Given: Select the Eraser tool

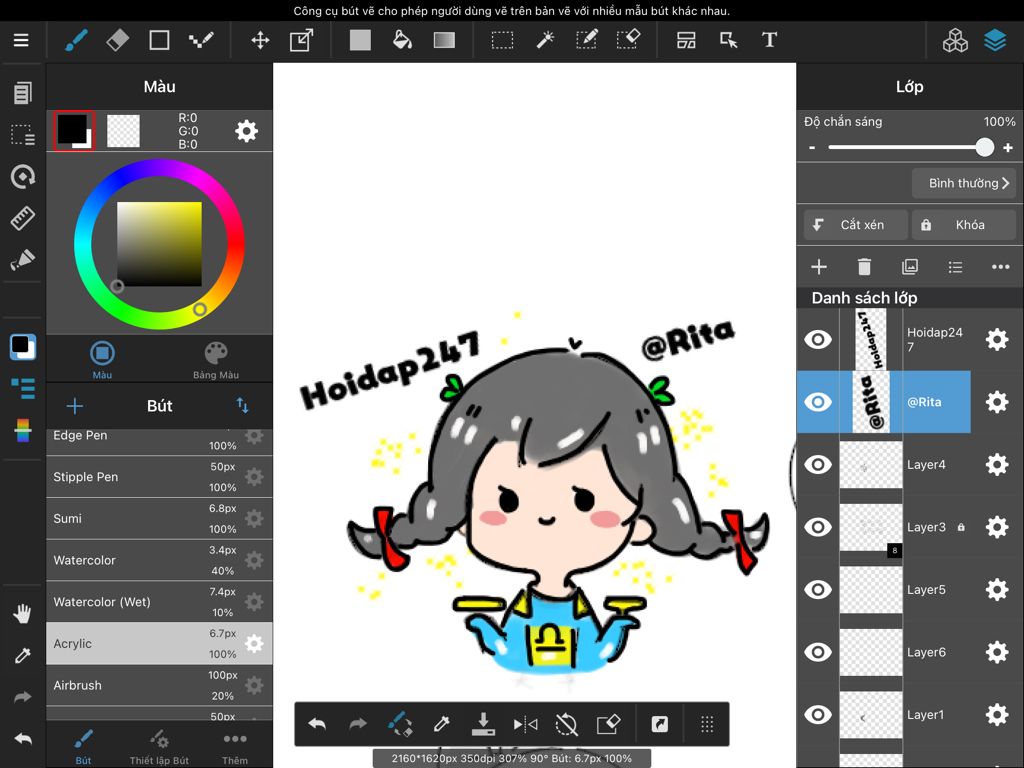Looking at the screenshot, I should coord(118,40).
